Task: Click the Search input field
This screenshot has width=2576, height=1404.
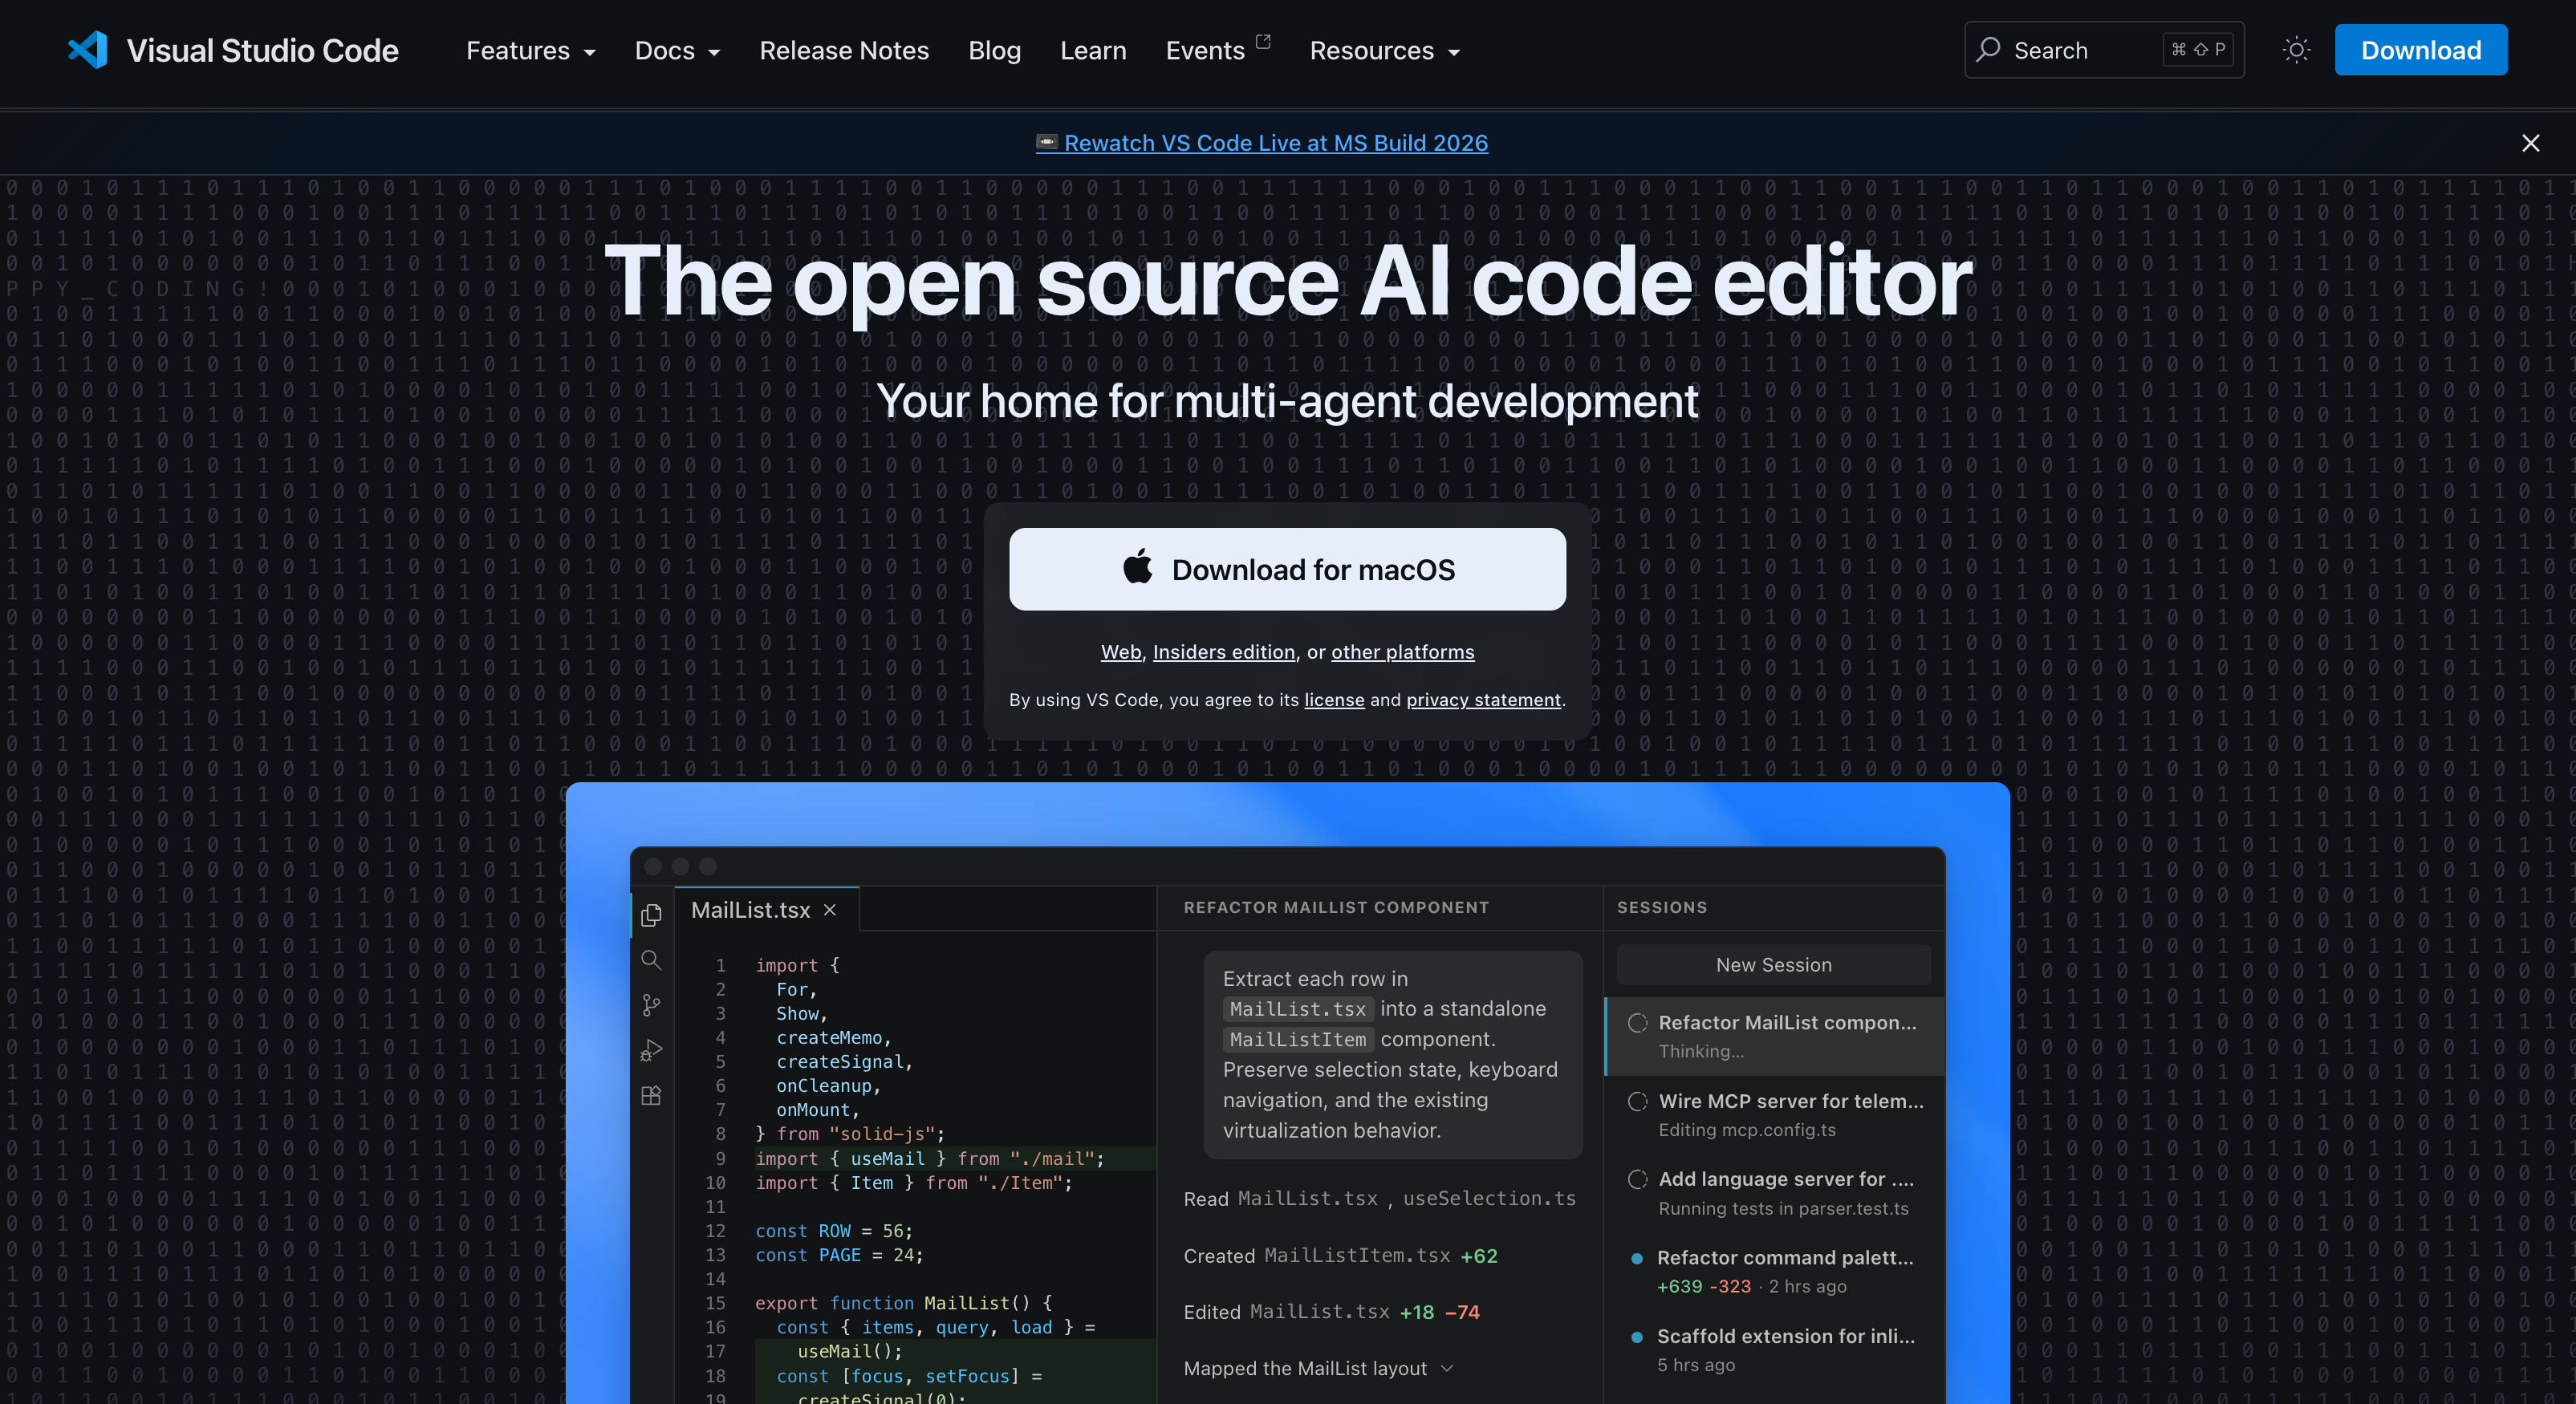Action: point(2104,50)
